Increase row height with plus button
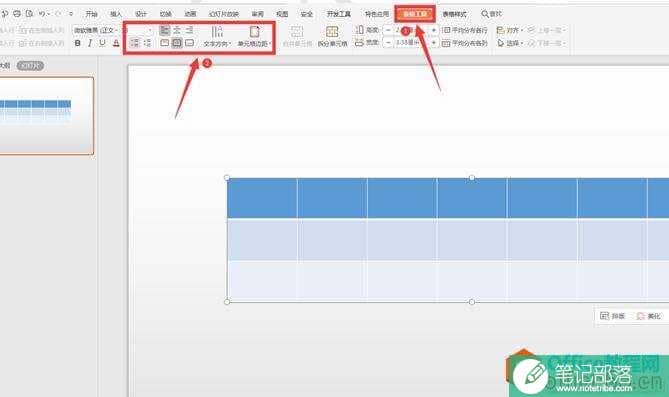The width and height of the screenshot is (669, 397). [x=433, y=30]
